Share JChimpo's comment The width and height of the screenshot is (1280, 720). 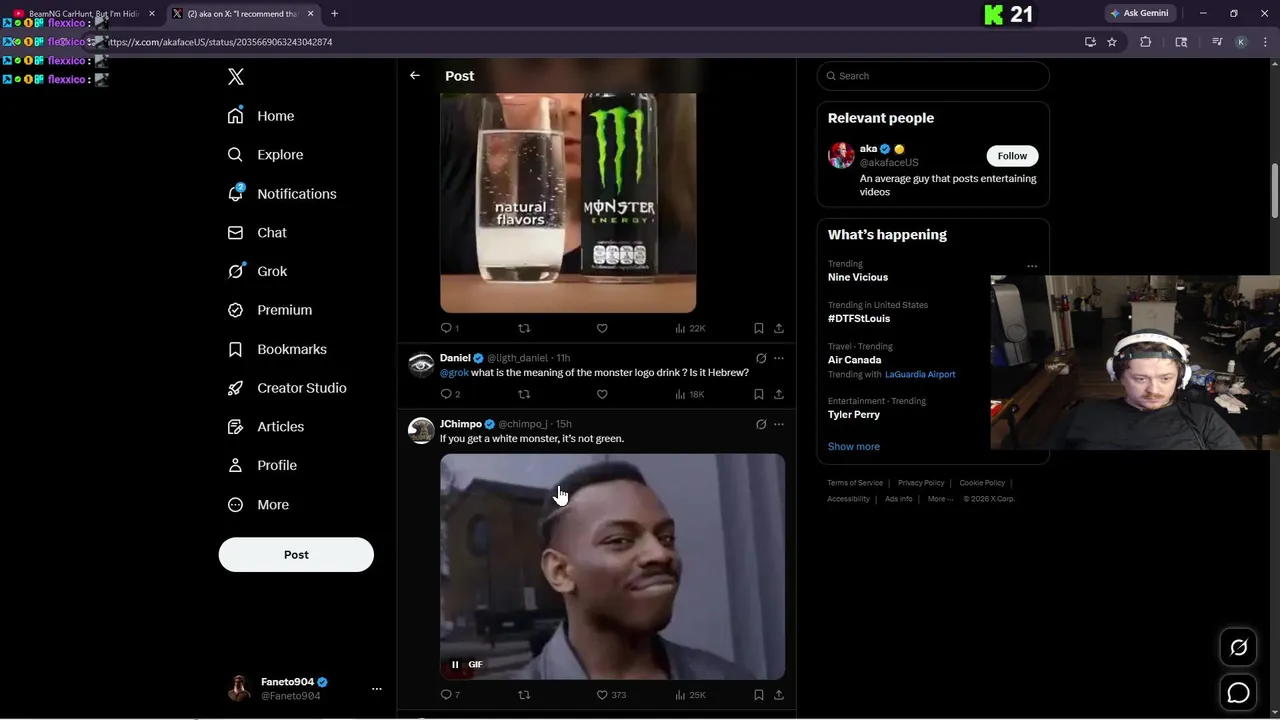pos(779,695)
